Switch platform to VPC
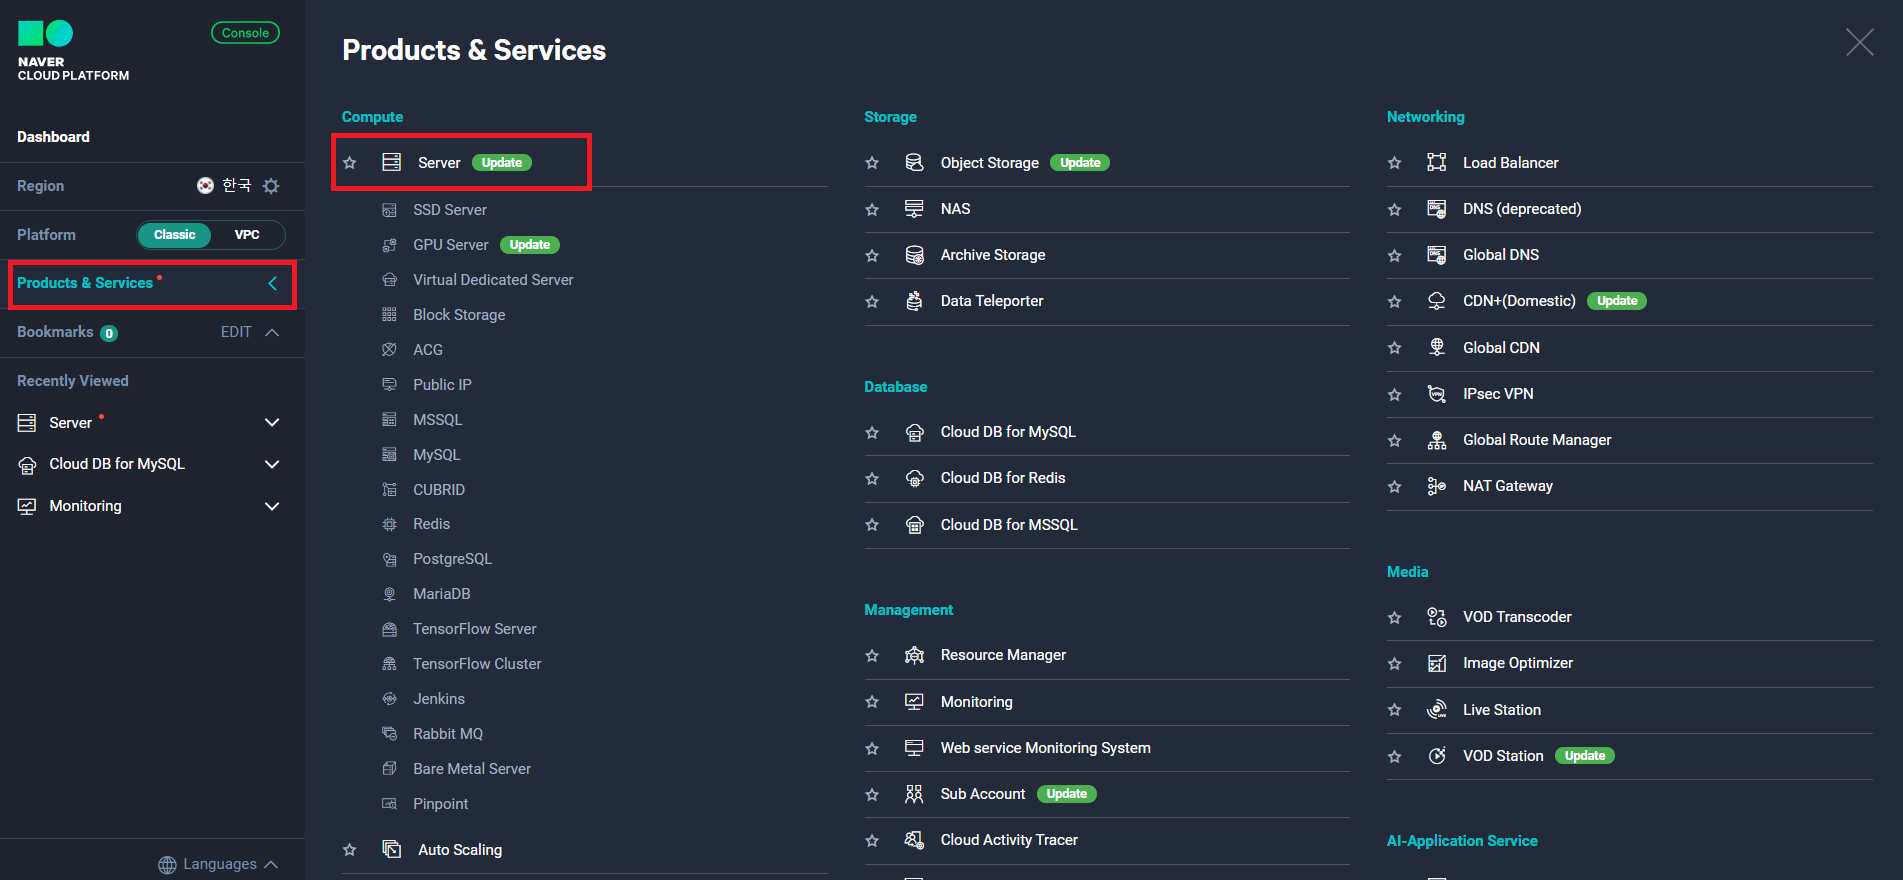Image resolution: width=1903 pixels, height=880 pixels. click(x=247, y=235)
